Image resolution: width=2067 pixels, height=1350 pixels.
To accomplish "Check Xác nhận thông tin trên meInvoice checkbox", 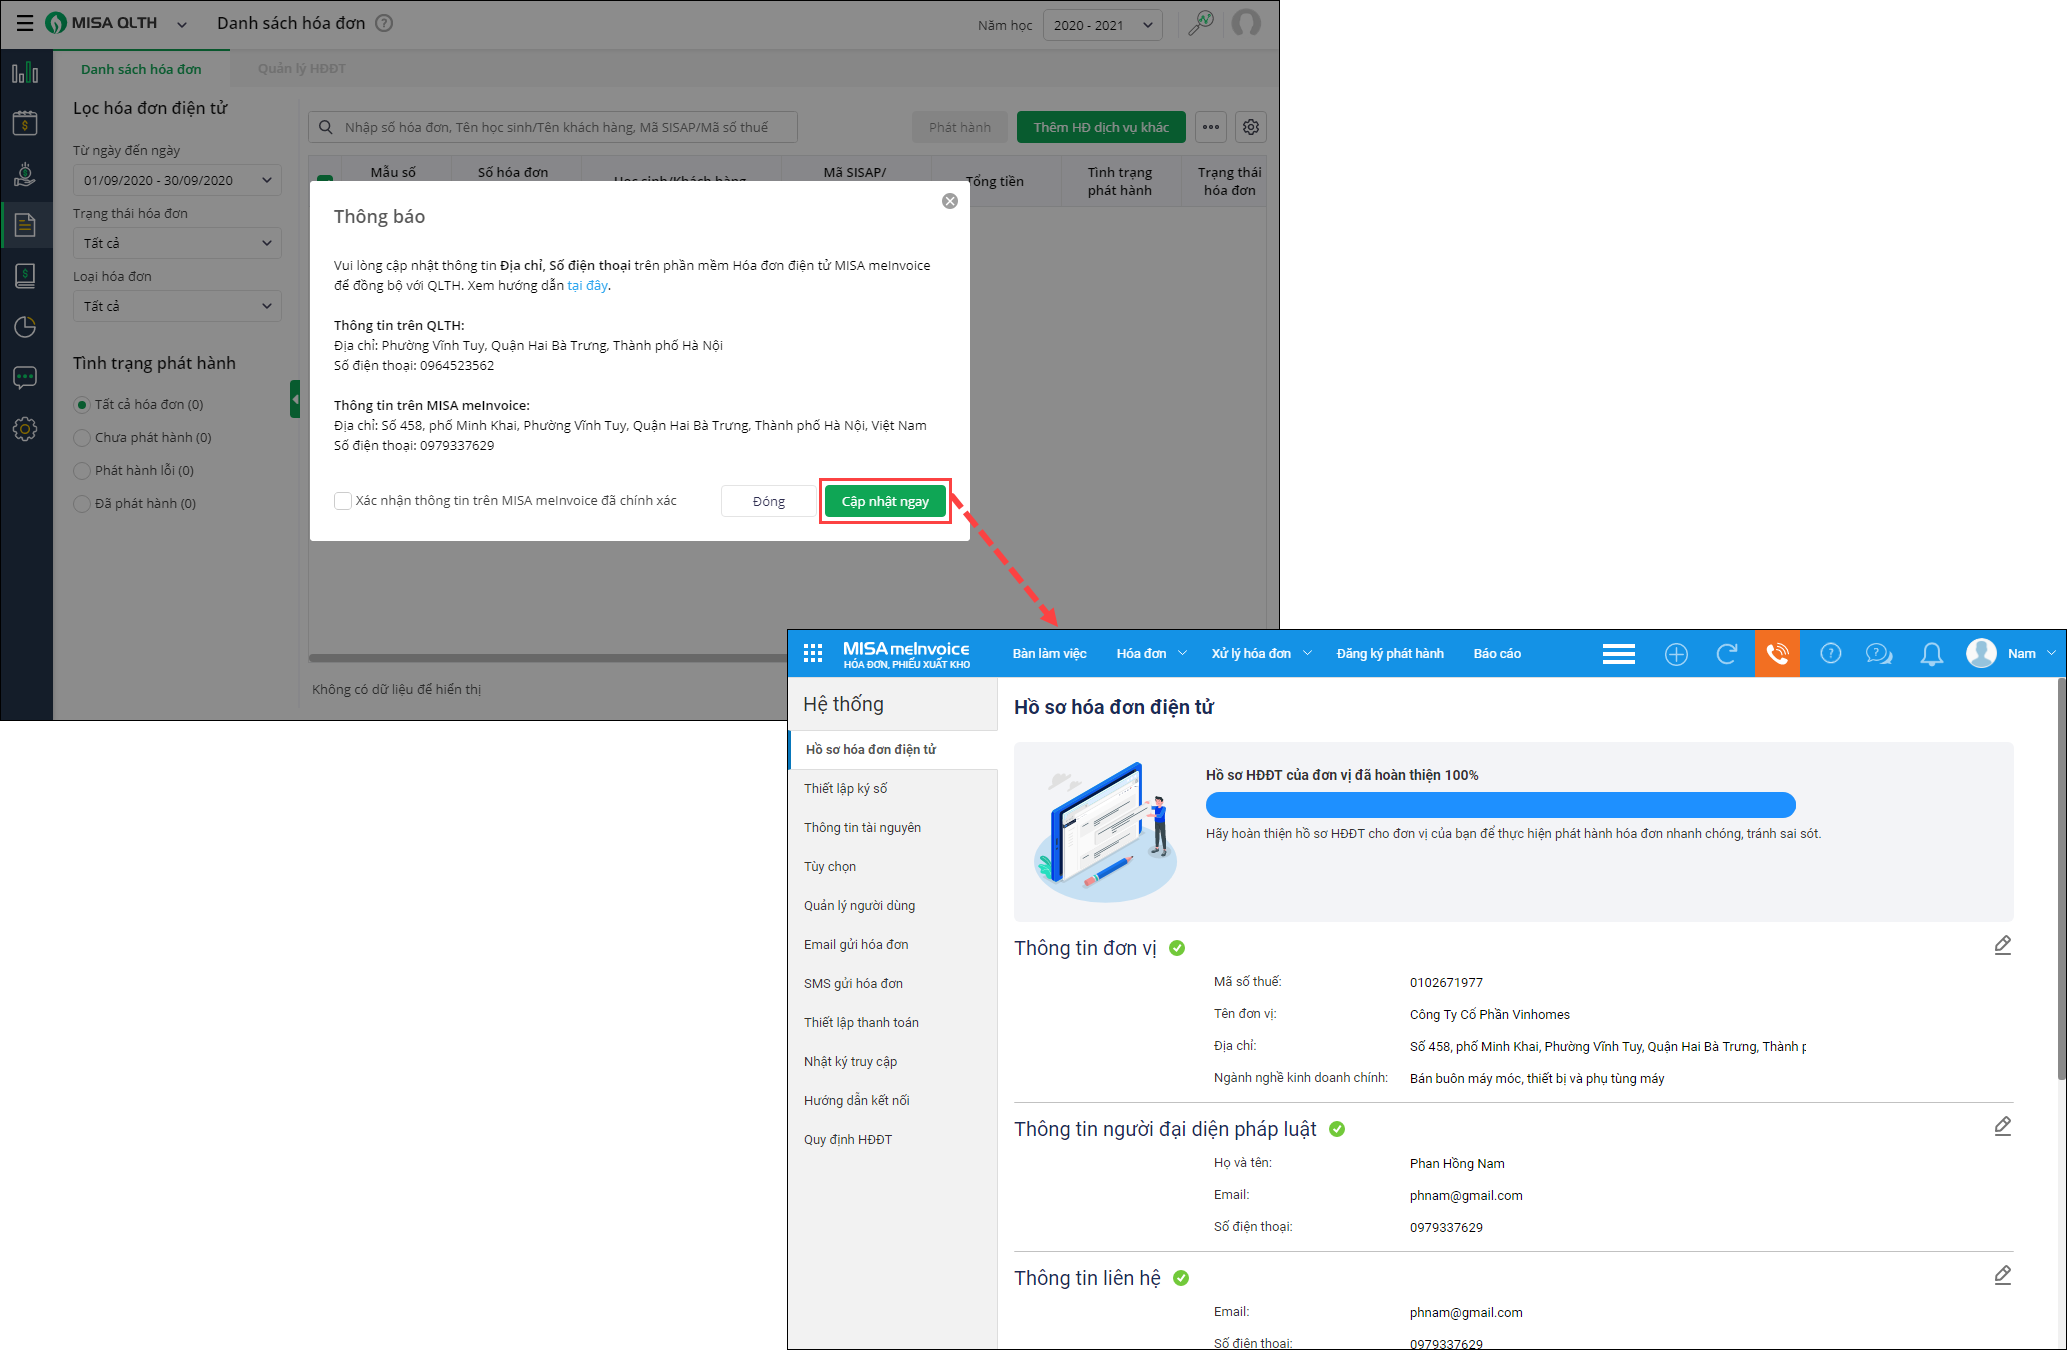I will point(343,501).
